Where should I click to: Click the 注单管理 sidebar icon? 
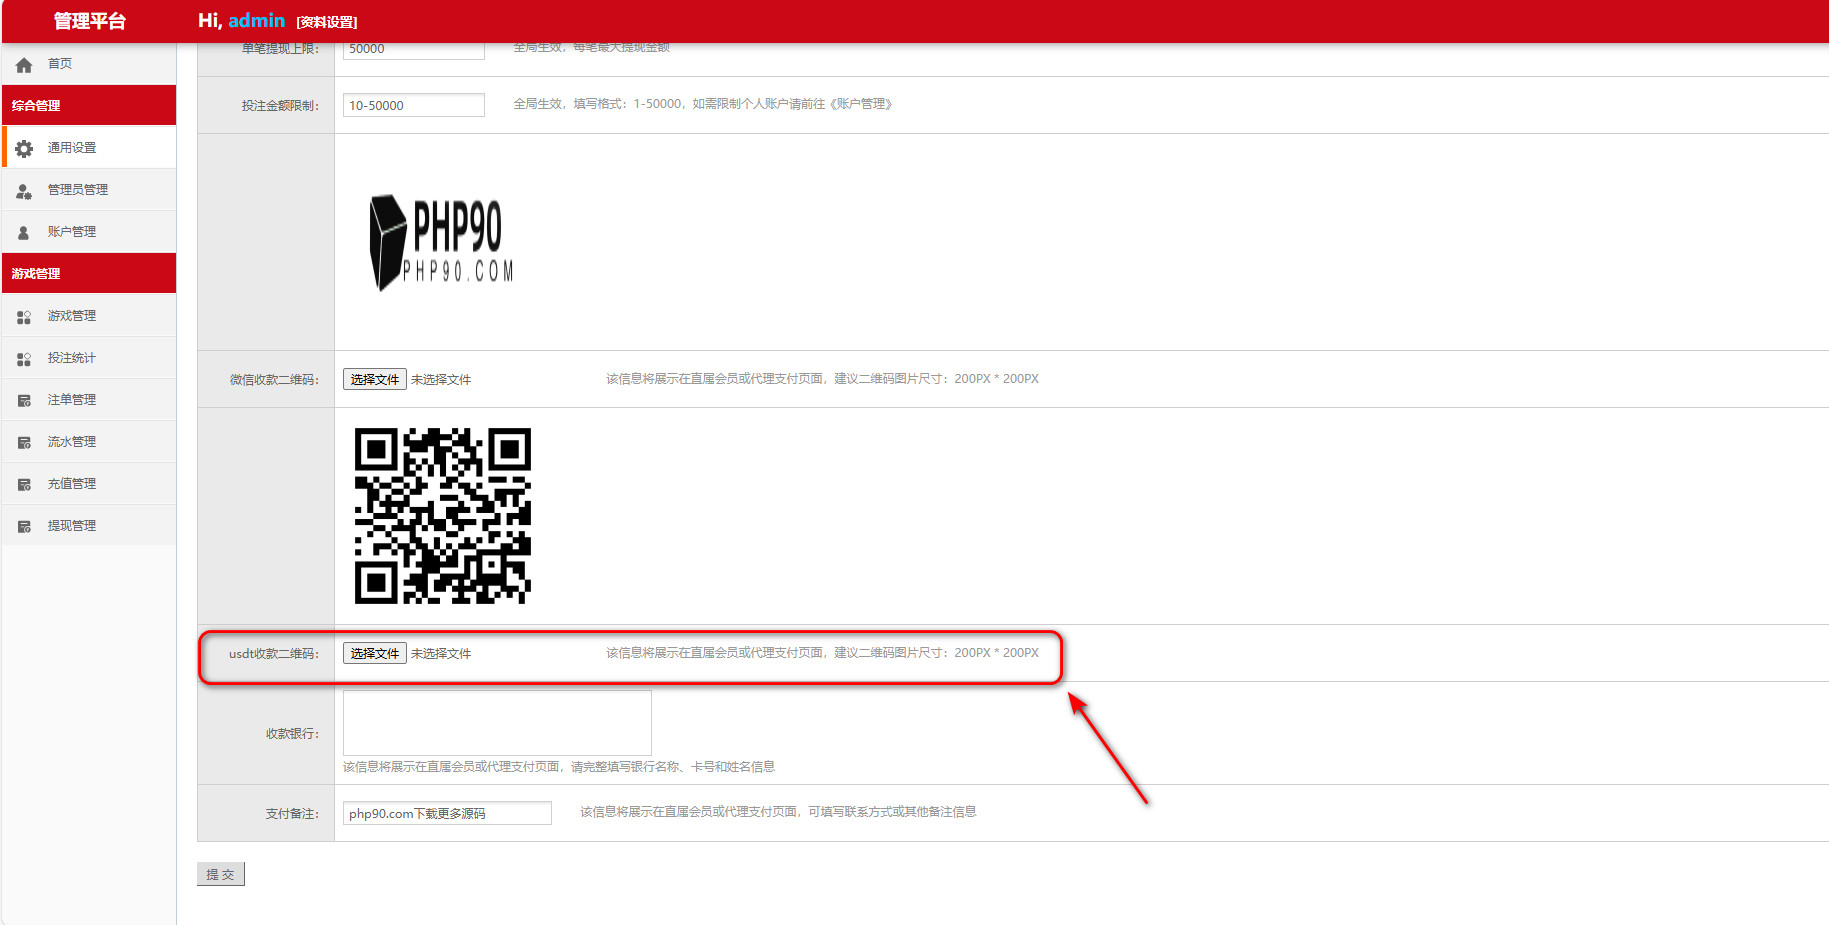24,401
